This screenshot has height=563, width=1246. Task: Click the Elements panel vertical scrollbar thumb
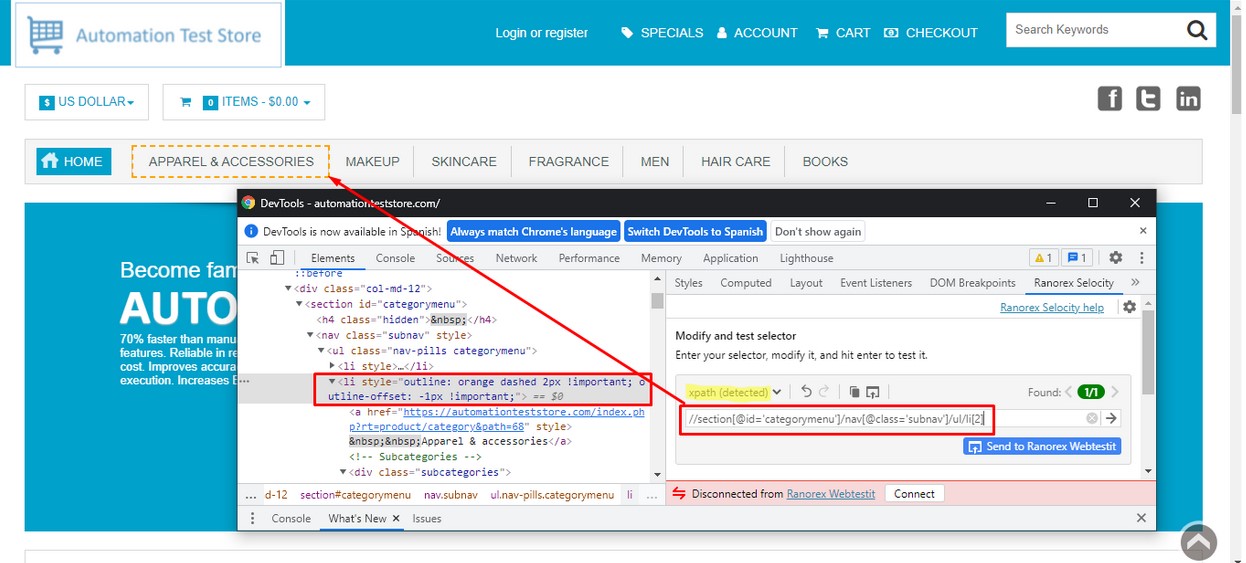[657, 301]
